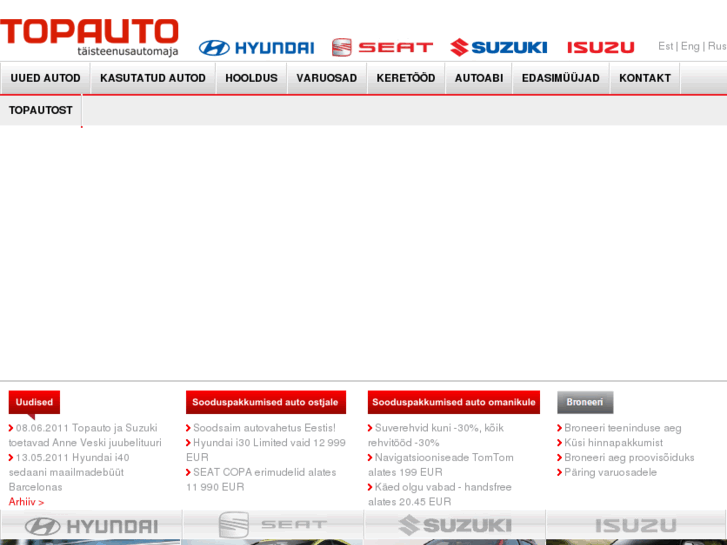Switch language to Rus
Viewport: 727px width, 545px height.
pos(717,46)
